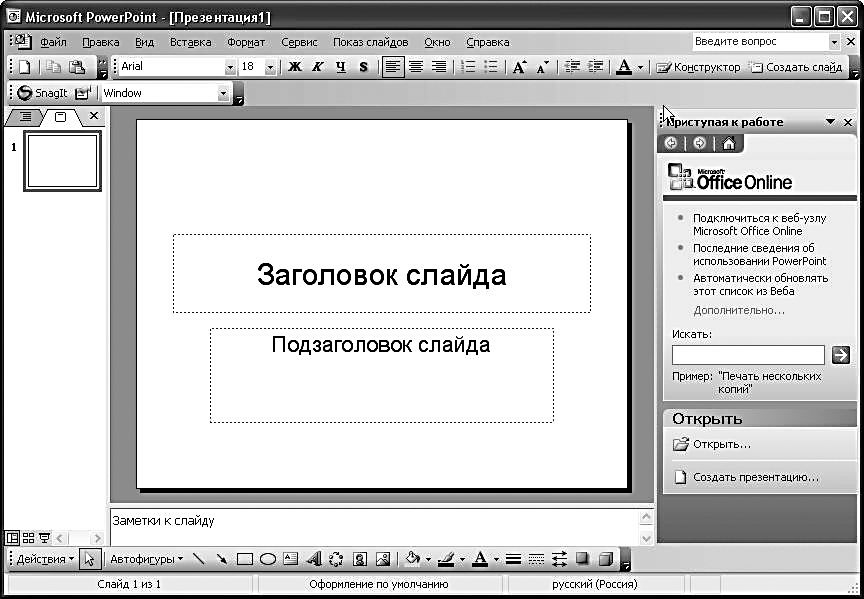Open font color dropdown arrow in formatting toolbar
This screenshot has height=599, width=864.
(x=640, y=67)
